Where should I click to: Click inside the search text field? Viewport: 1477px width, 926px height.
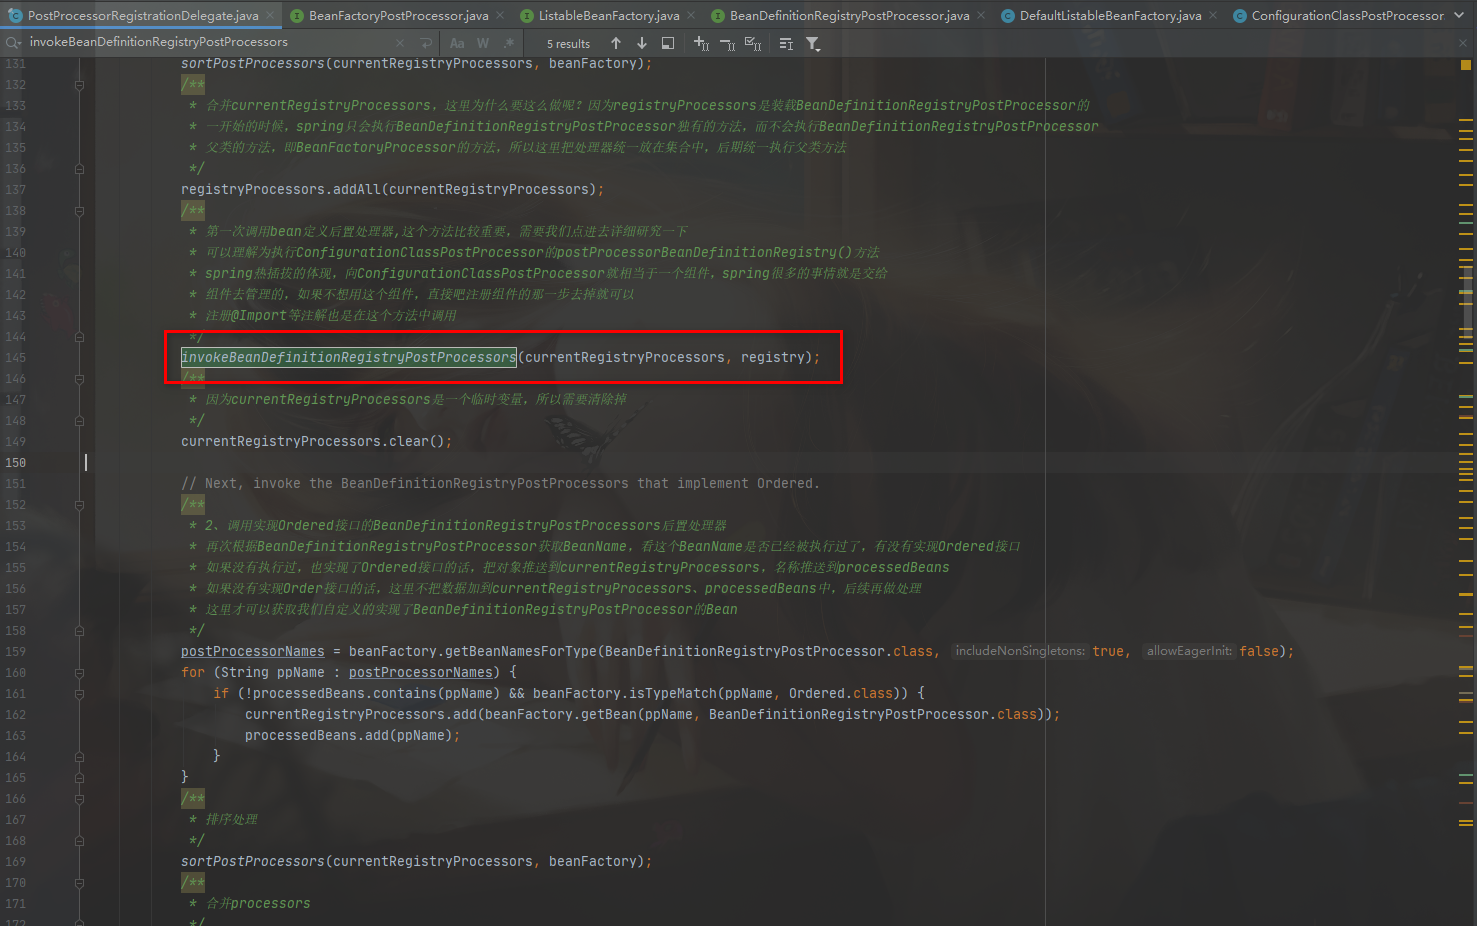(x=200, y=42)
